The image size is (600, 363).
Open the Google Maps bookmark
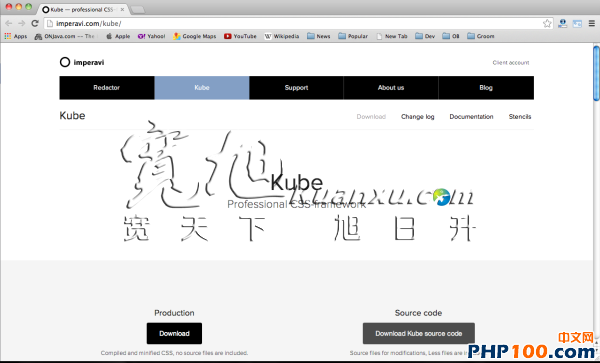[194, 36]
